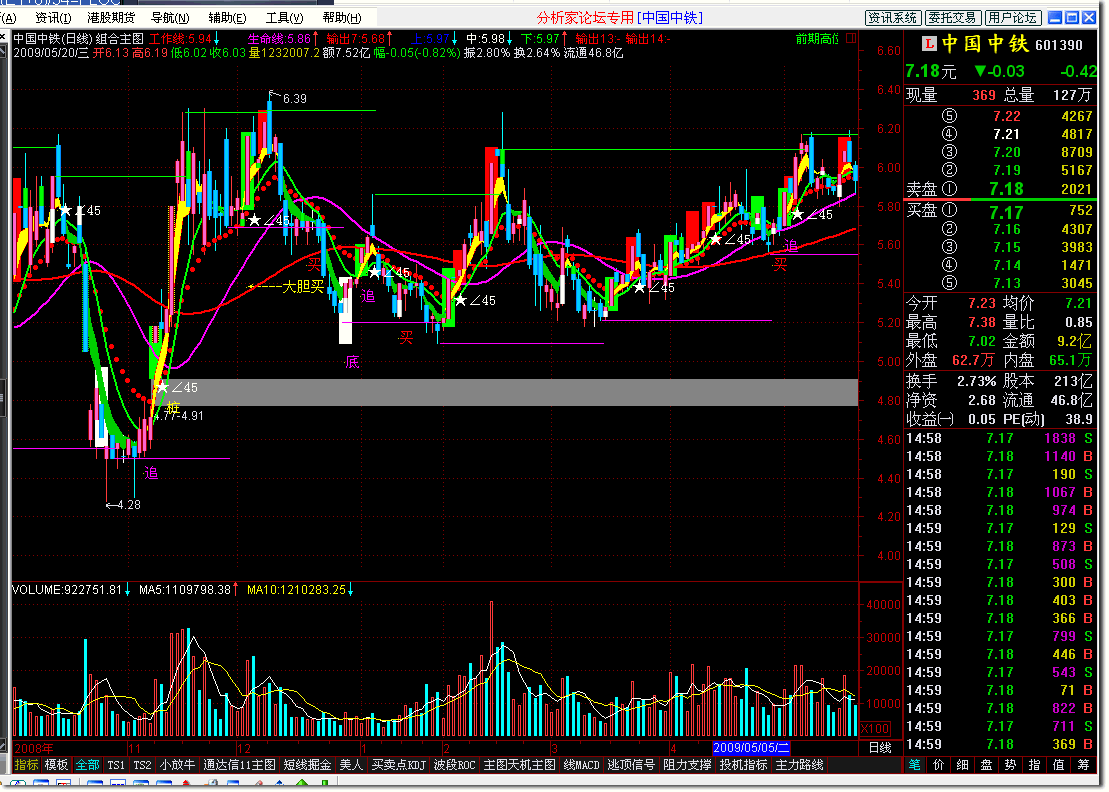Switch to the 笔 tab
The height and width of the screenshot is (792, 1109).
tap(915, 765)
